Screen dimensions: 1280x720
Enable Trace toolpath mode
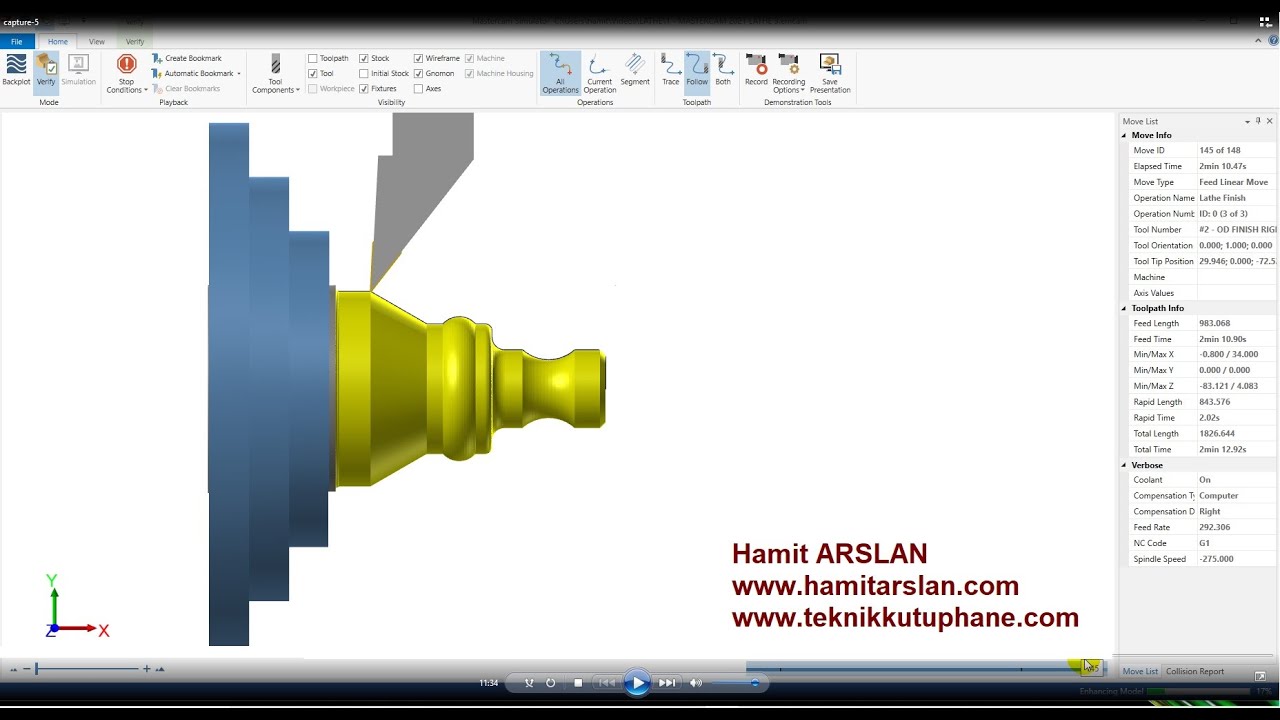click(x=671, y=70)
